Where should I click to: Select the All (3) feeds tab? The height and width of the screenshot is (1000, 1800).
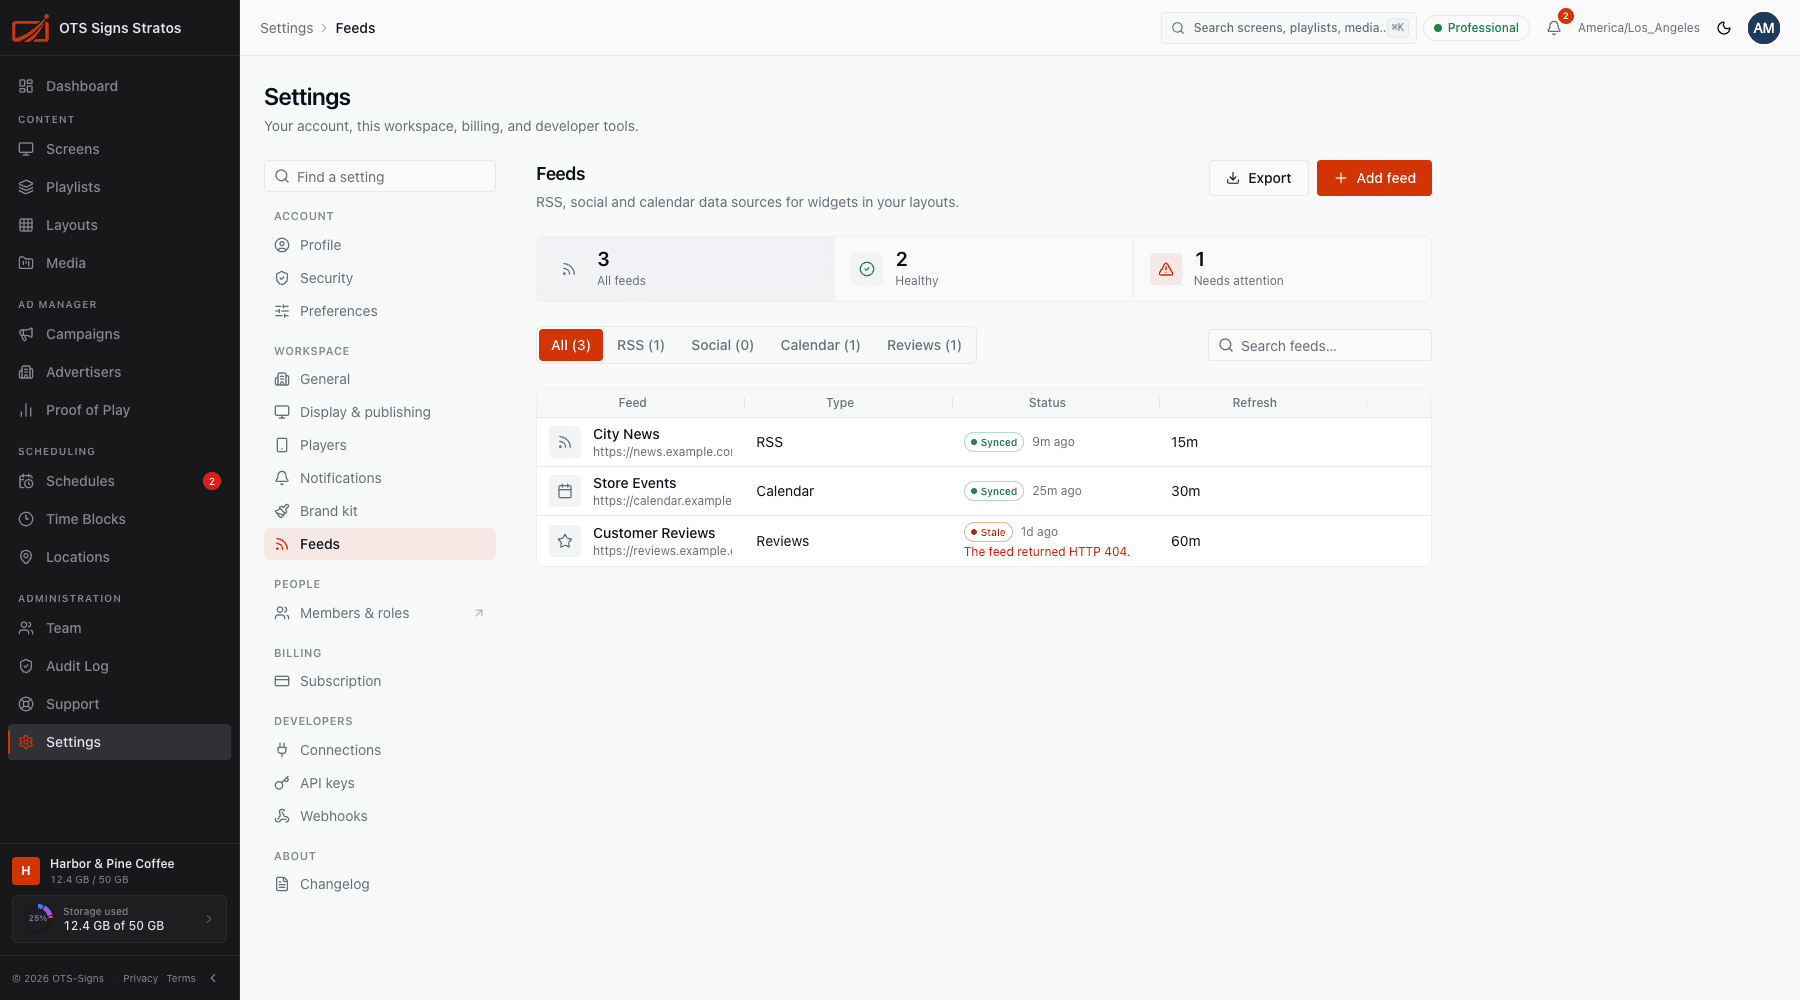[571, 345]
